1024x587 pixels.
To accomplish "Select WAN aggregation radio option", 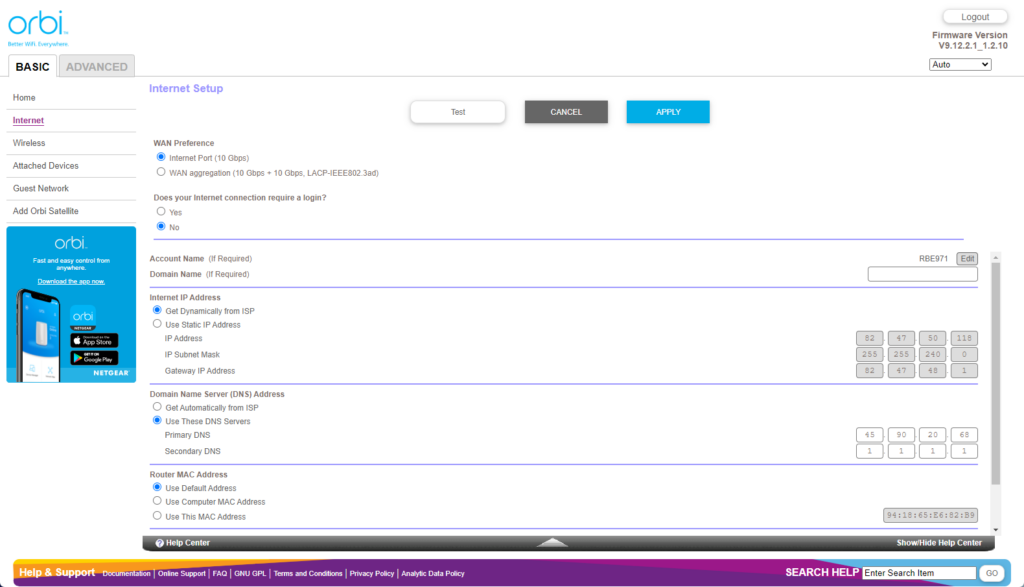I will [x=161, y=172].
